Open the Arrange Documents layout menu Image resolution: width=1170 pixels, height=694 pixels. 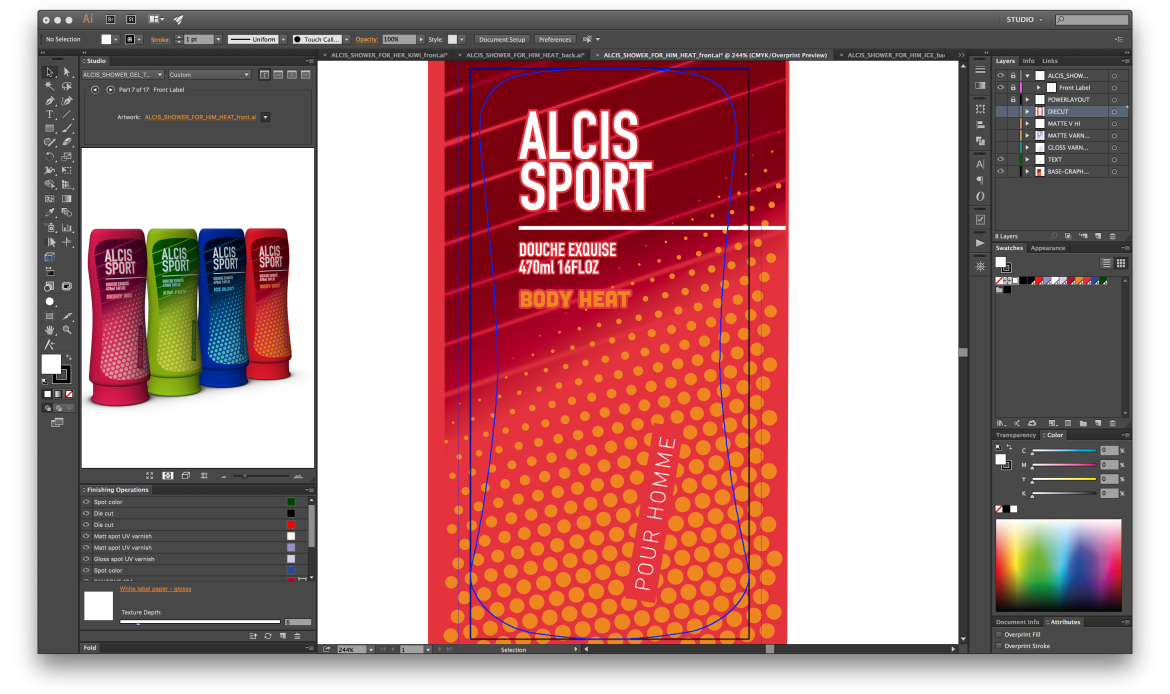156,19
